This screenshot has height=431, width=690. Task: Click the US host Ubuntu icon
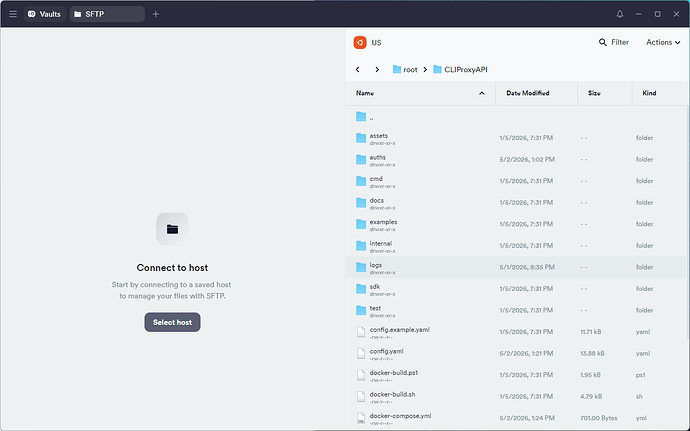[360, 43]
